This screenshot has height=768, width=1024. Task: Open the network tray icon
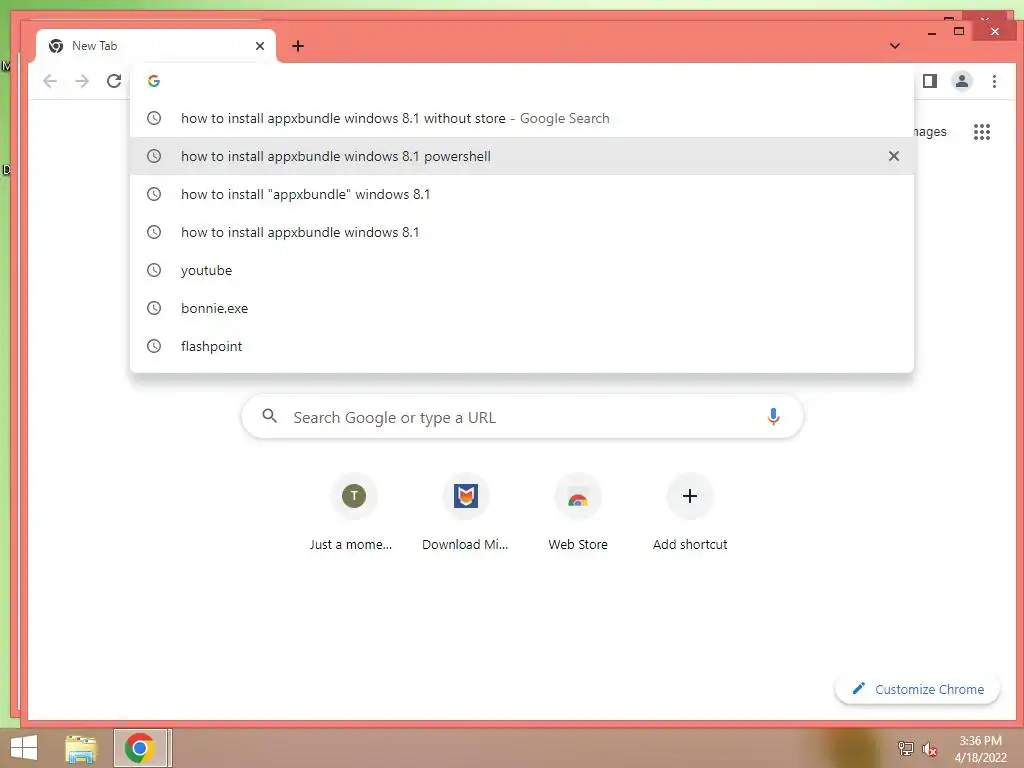(905, 748)
